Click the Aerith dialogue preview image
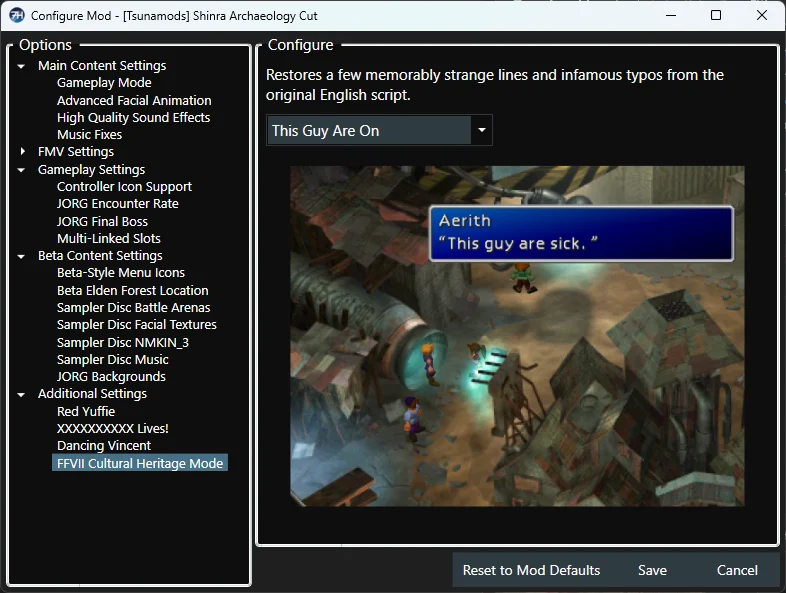Screen dimensions: 786x593 (517, 336)
